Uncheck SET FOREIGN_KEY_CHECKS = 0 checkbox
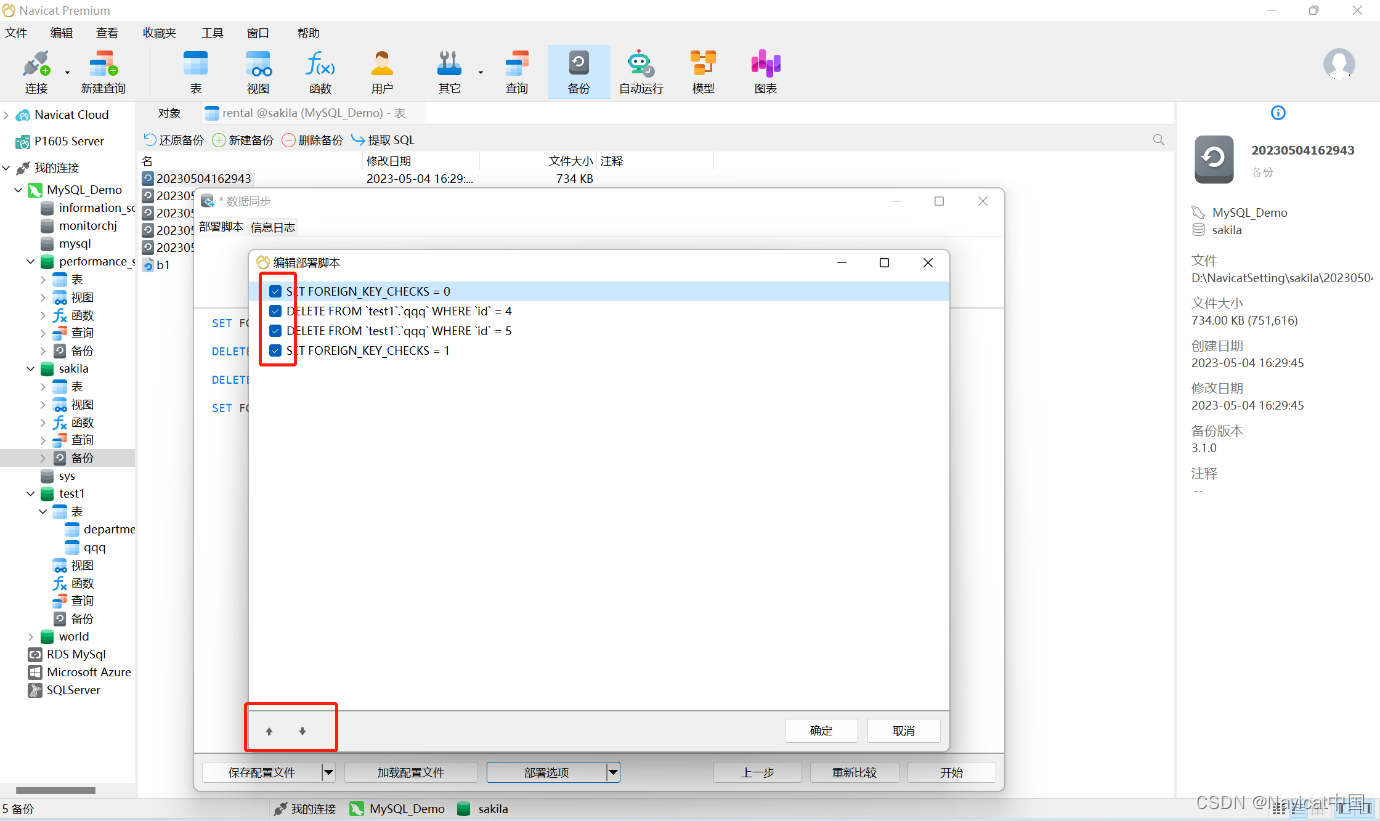This screenshot has width=1380, height=821. (275, 291)
